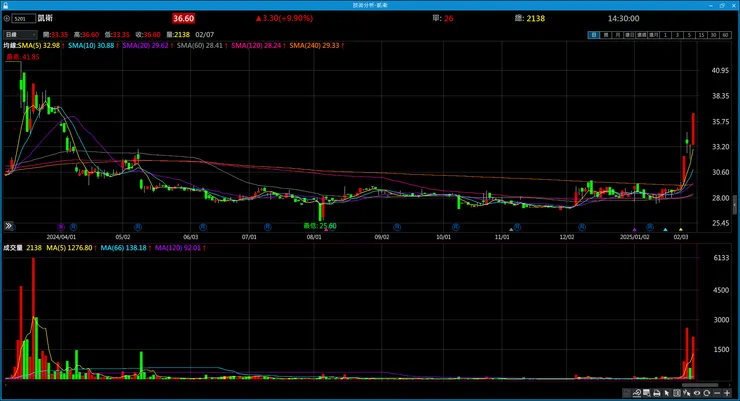
Task: Zoom in chart with the plus icon
Action: tap(727, 393)
